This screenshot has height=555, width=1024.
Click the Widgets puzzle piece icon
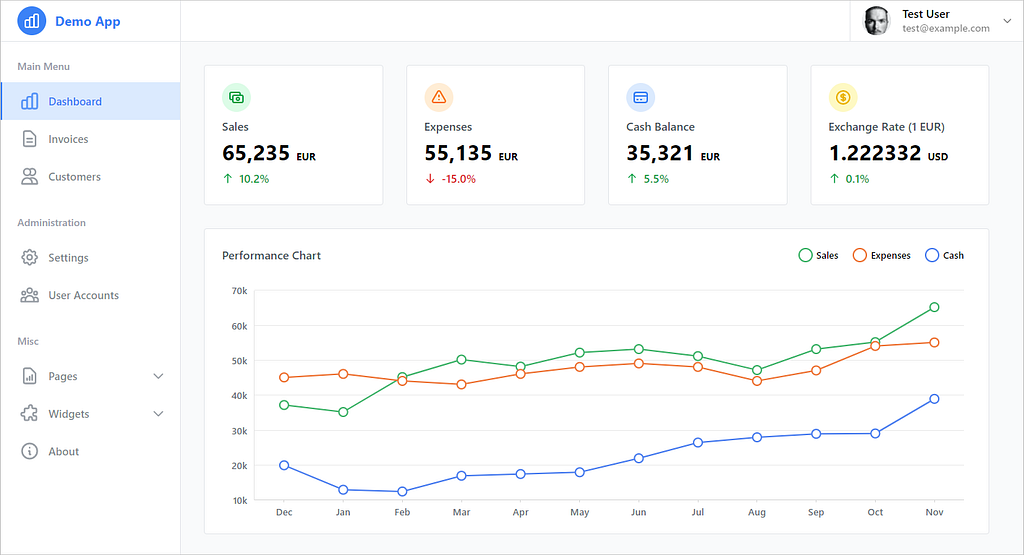pyautogui.click(x=30, y=414)
